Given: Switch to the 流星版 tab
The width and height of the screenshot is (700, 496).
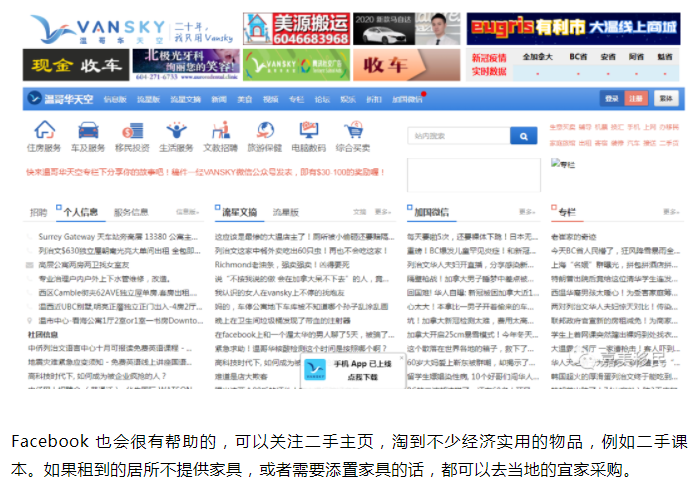Looking at the screenshot, I should coord(285,212).
